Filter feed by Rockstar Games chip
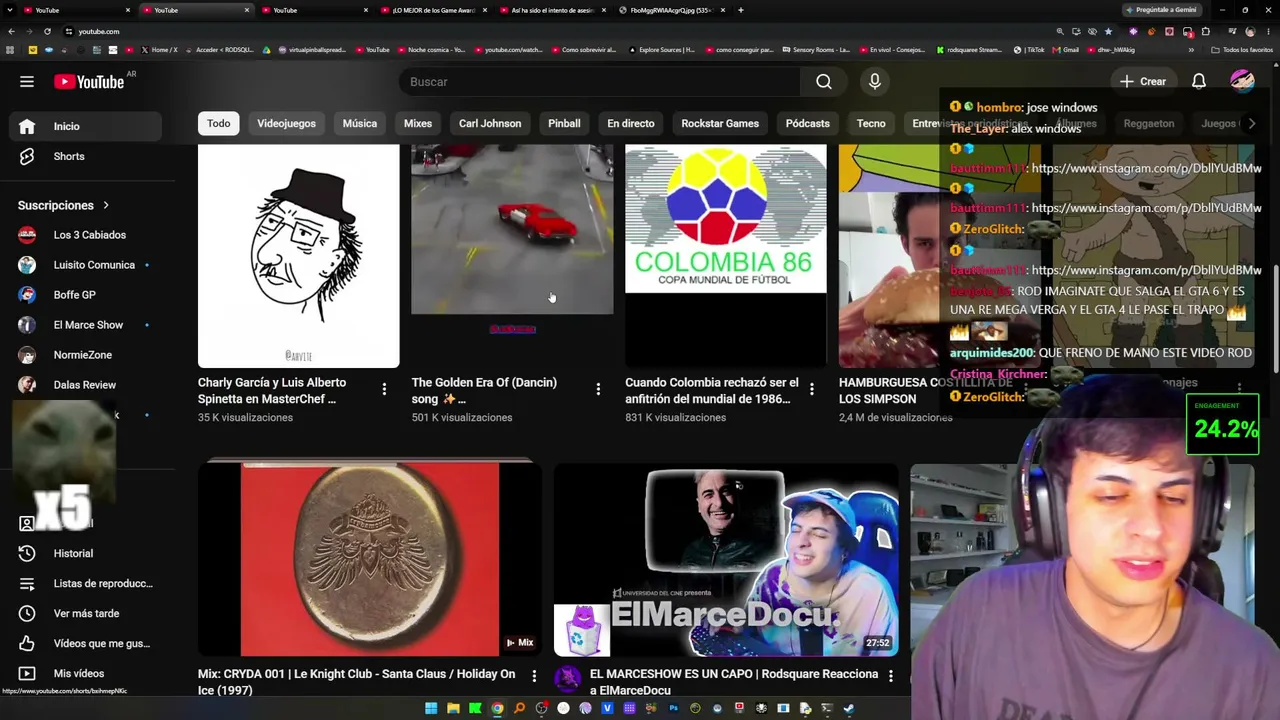 [x=720, y=123]
